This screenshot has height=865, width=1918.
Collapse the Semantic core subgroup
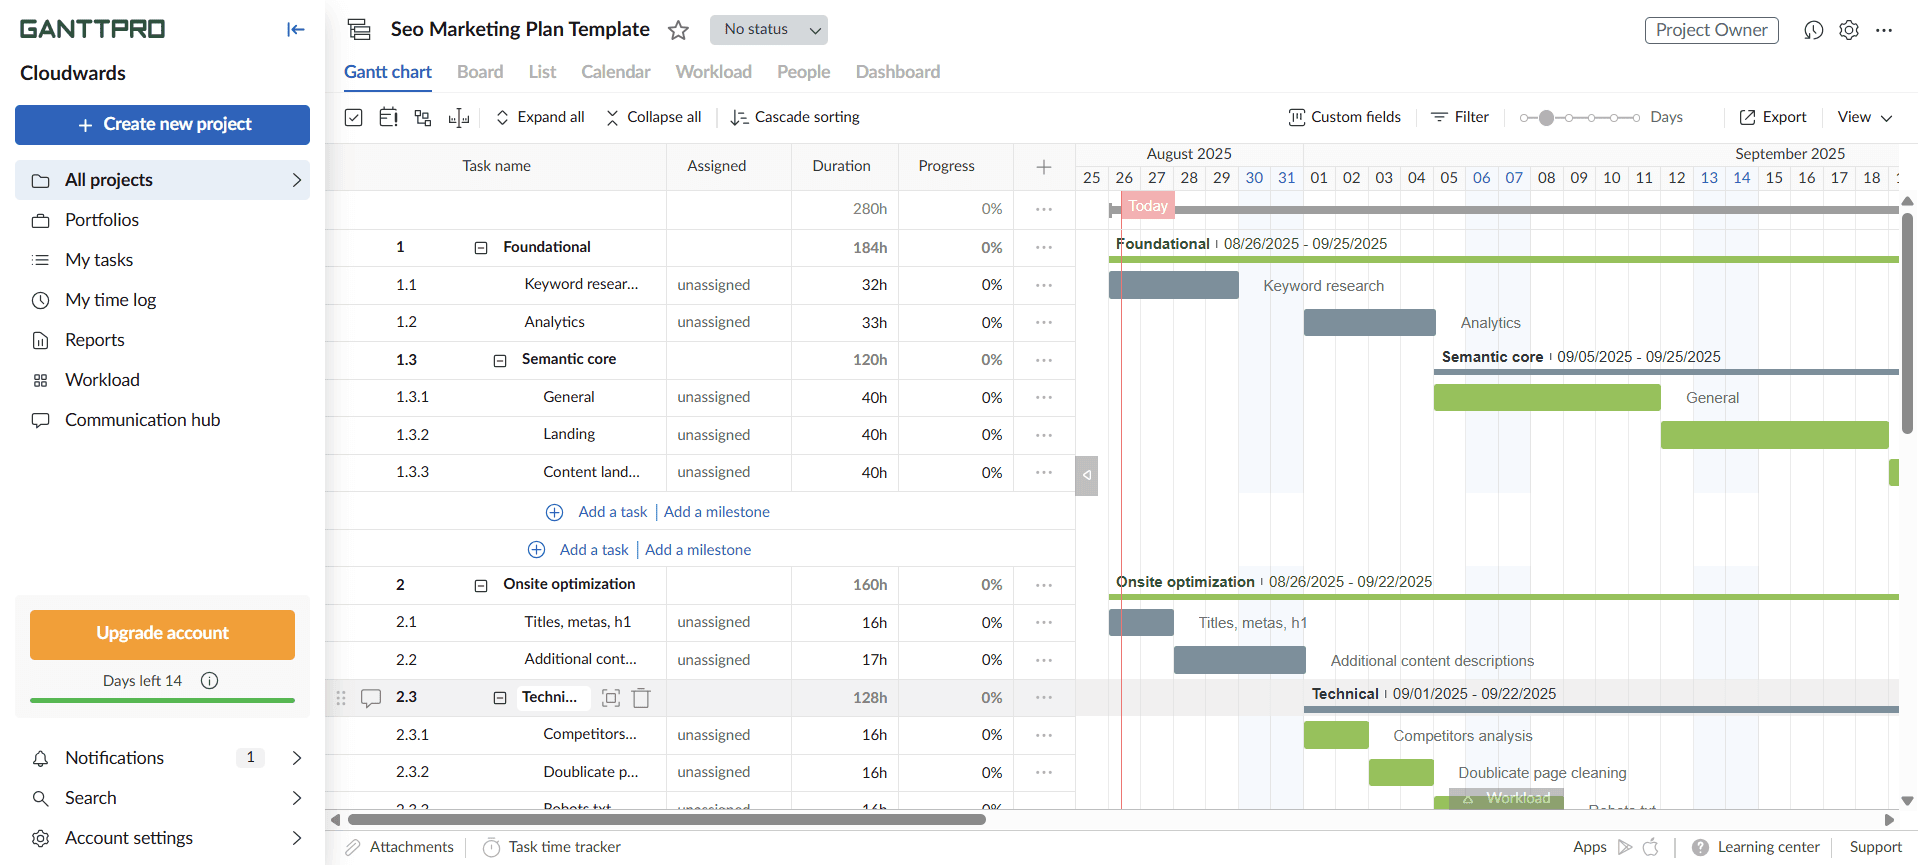click(500, 360)
